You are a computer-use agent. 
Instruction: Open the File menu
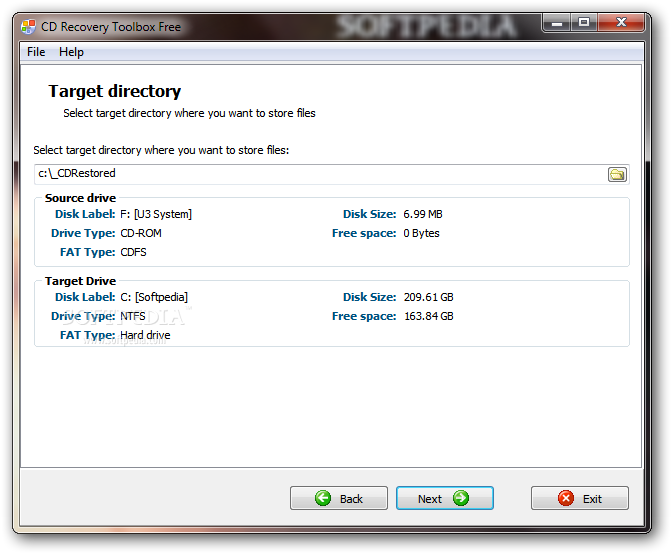tap(36, 52)
